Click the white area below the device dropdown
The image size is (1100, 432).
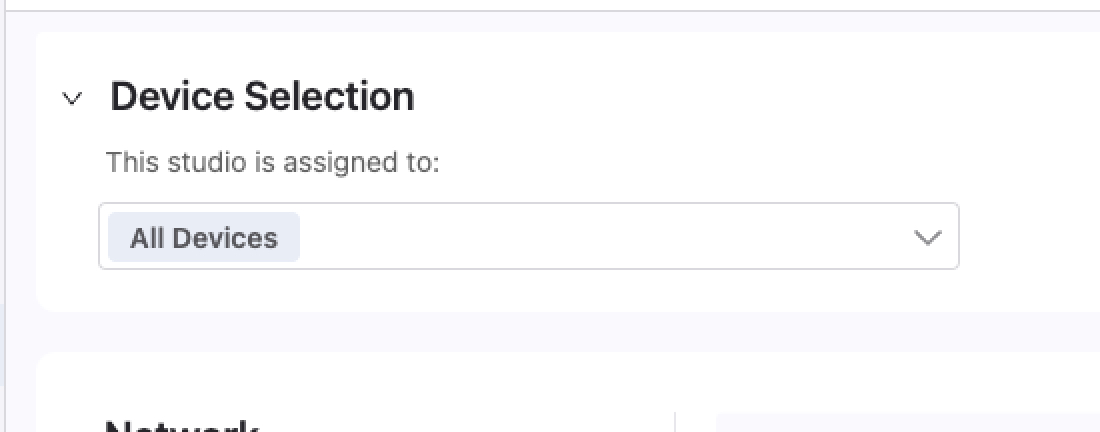coord(500,290)
